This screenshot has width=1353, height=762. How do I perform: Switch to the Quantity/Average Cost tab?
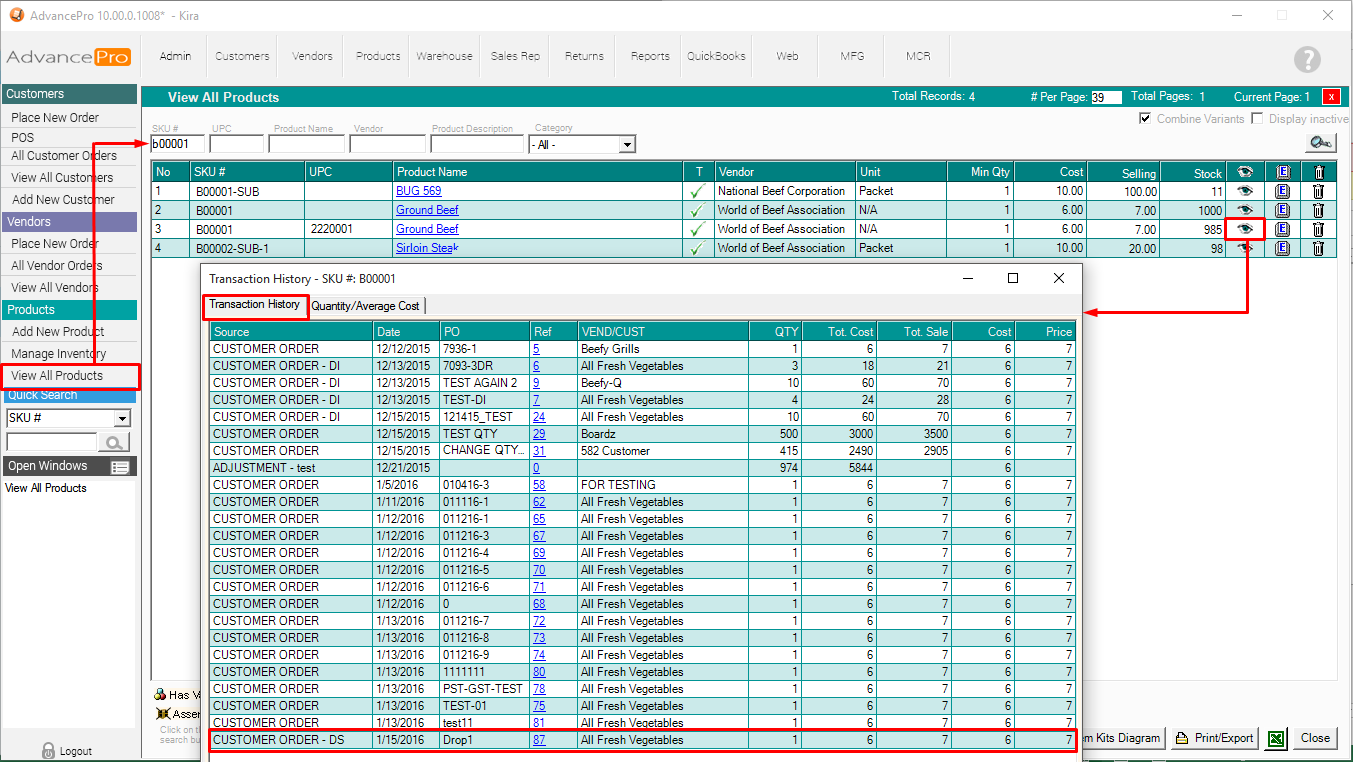(x=366, y=306)
